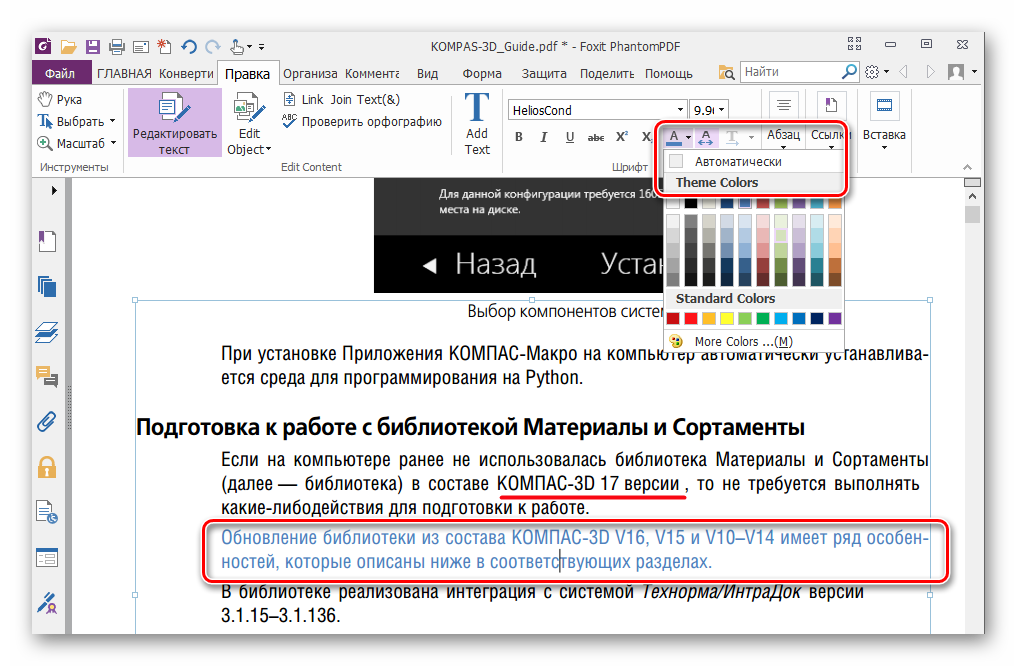1017x666 pixels.
Task: Toggle Bold formatting
Action: pos(519,137)
